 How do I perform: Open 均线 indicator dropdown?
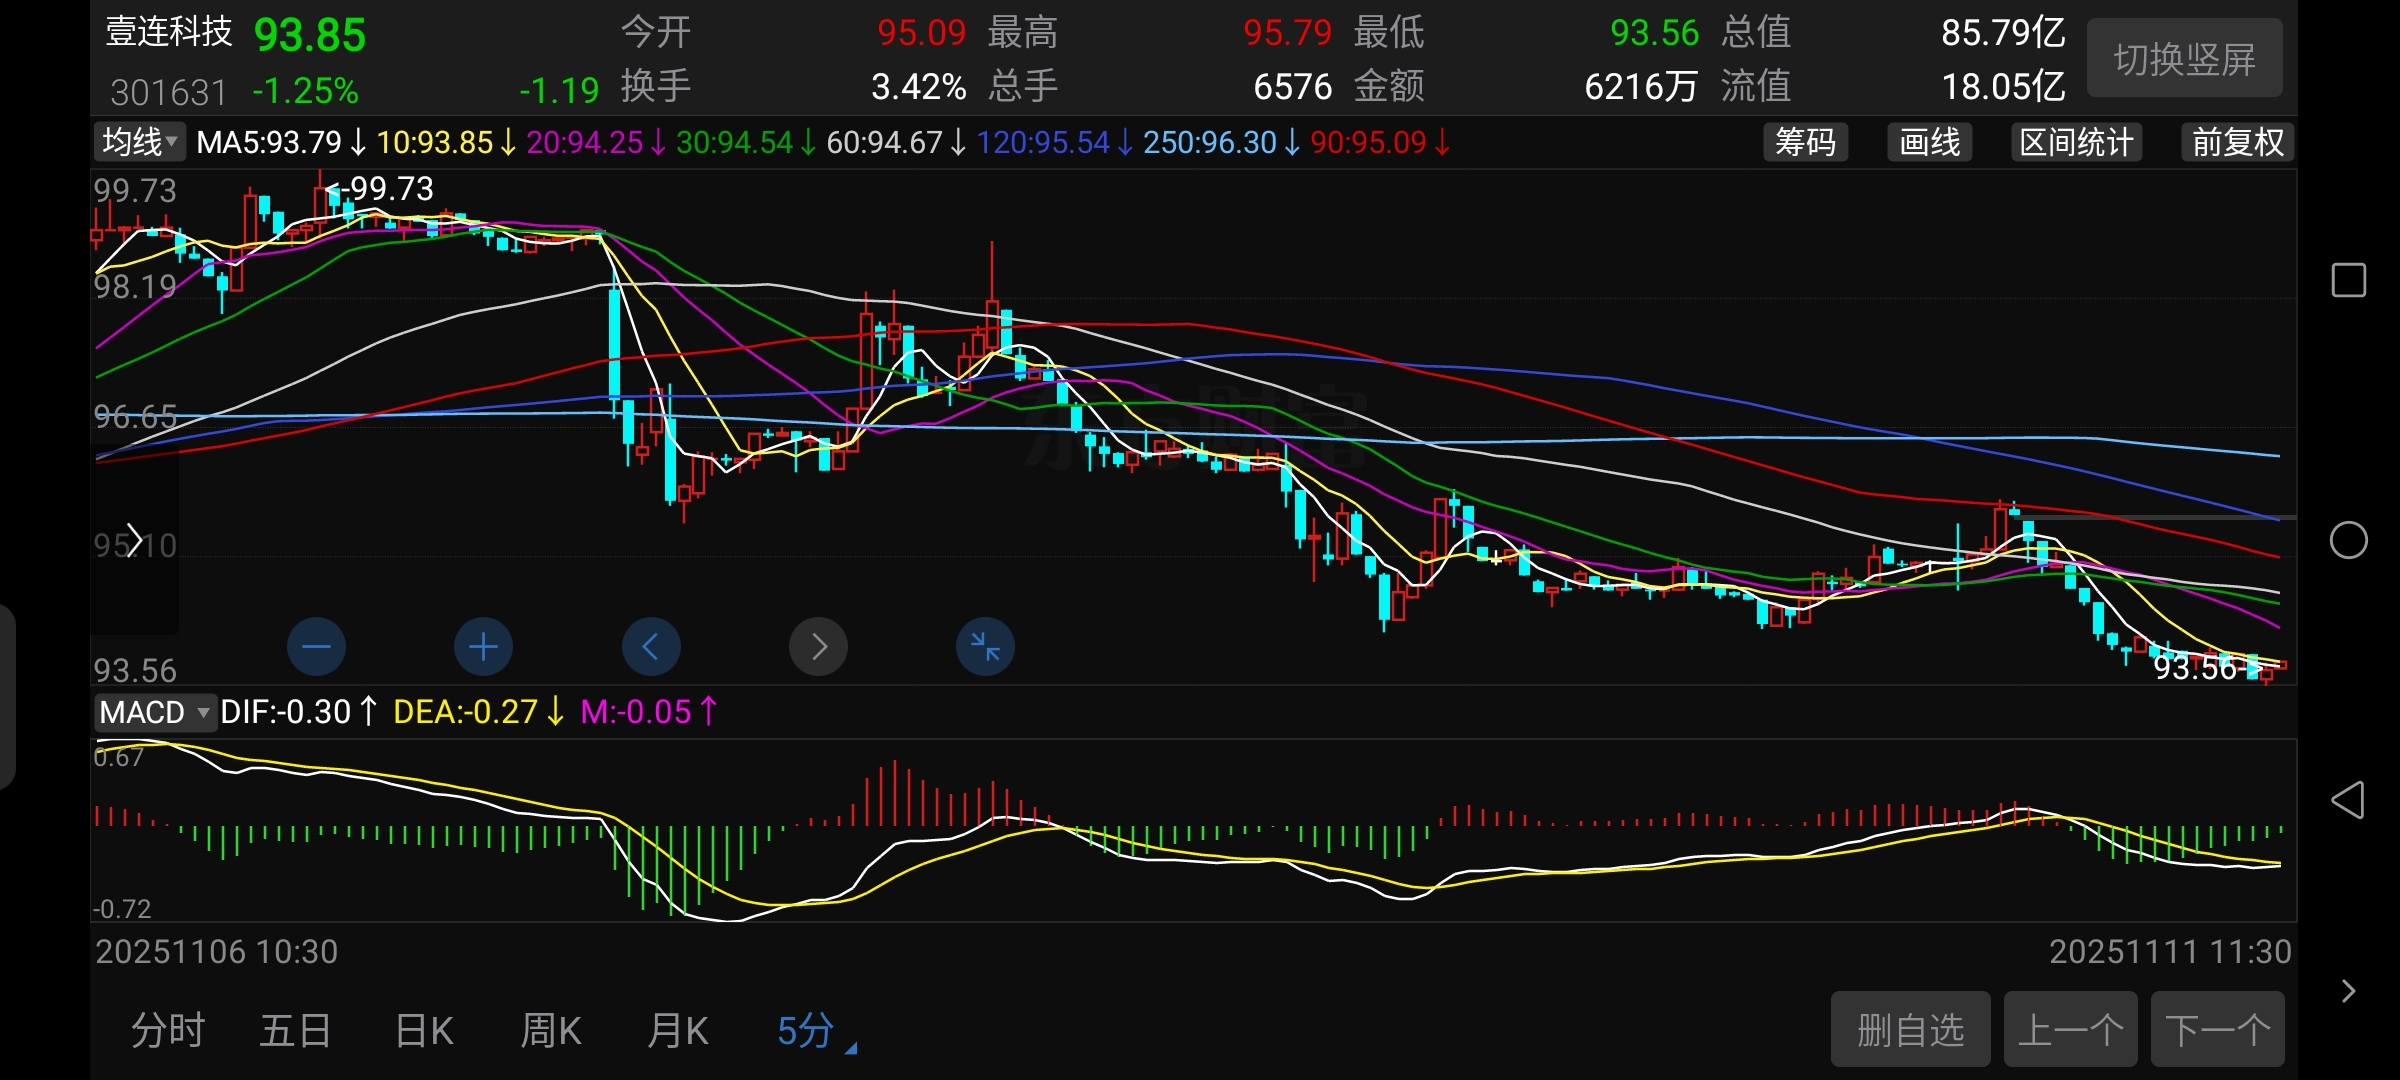click(x=140, y=142)
